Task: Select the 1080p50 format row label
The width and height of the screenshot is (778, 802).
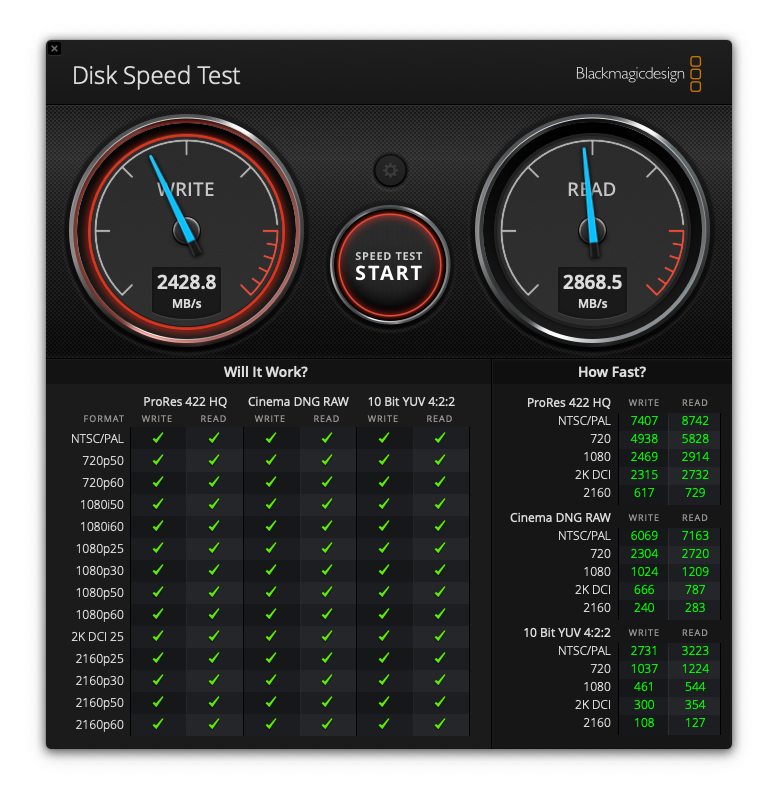Action: tap(99, 593)
